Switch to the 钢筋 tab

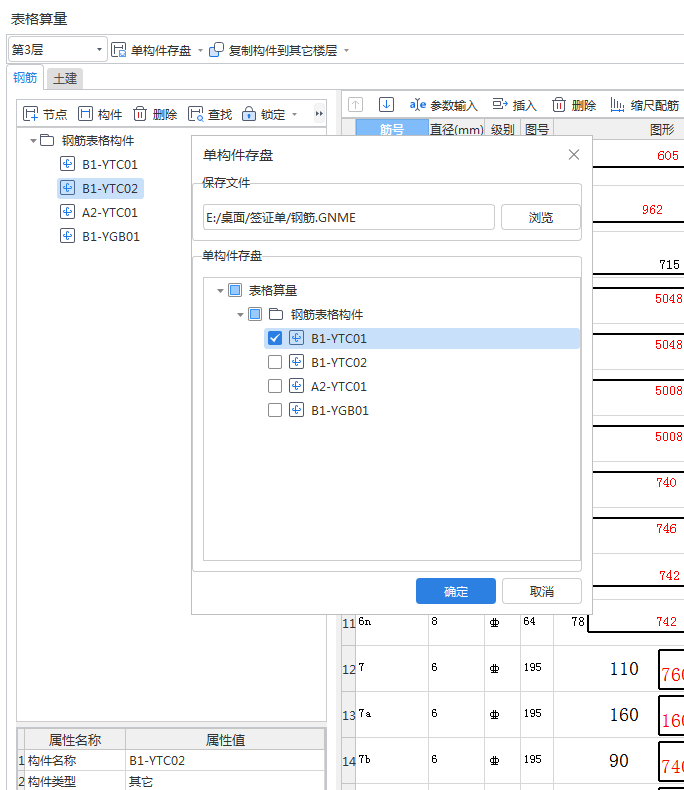(x=25, y=78)
